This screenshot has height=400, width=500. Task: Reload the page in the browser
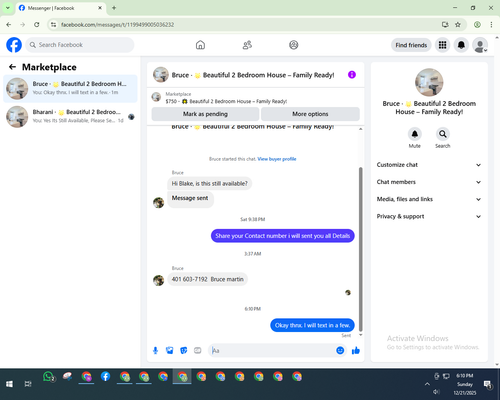(37, 25)
